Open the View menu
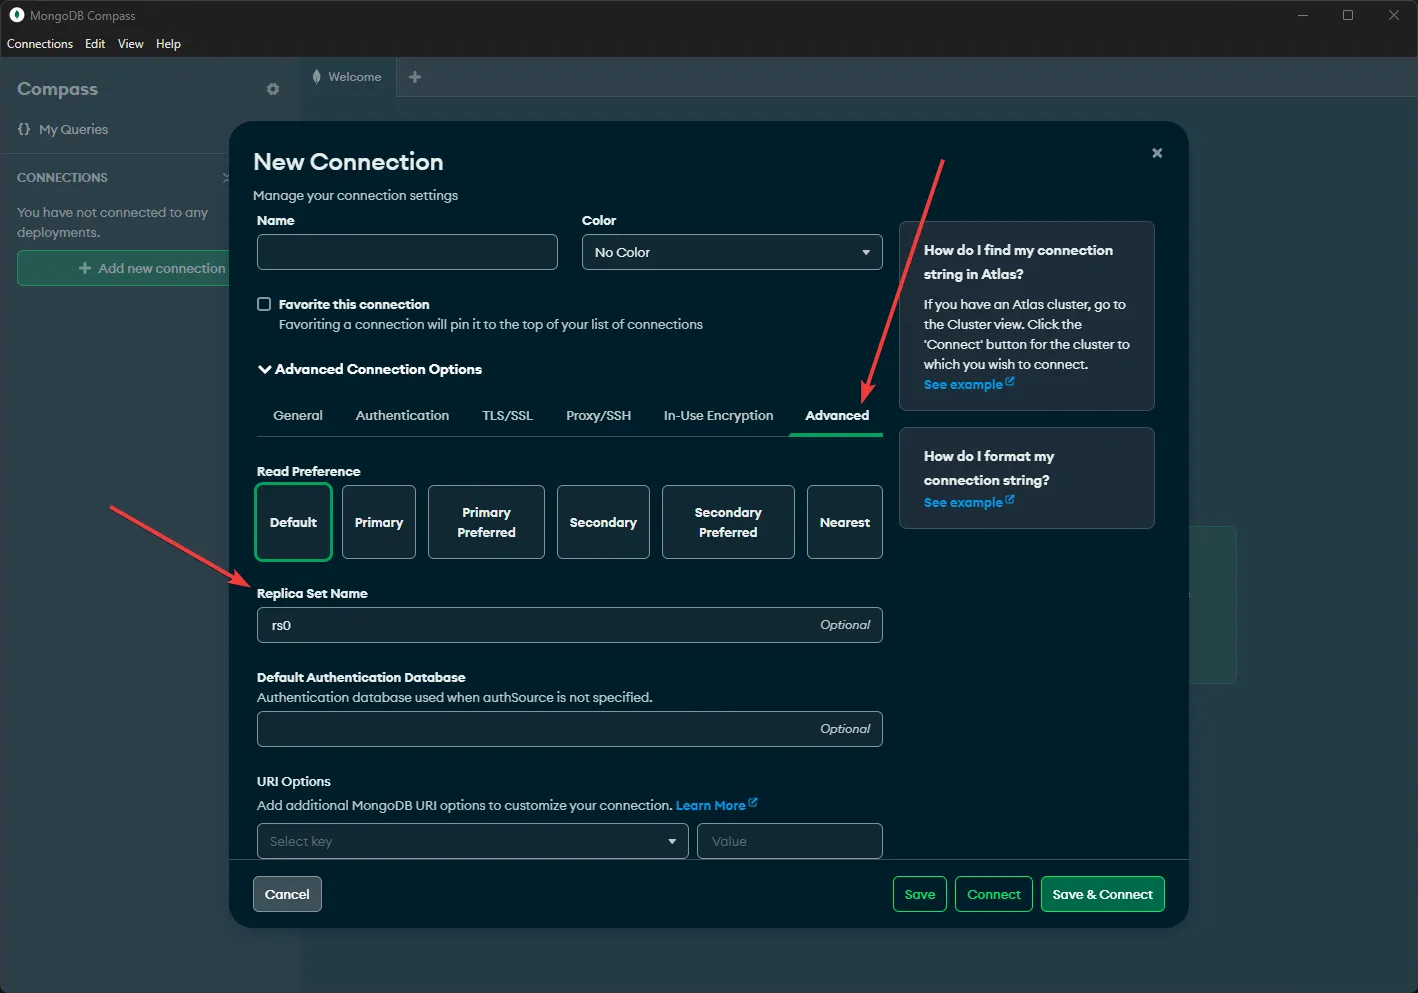 (130, 43)
